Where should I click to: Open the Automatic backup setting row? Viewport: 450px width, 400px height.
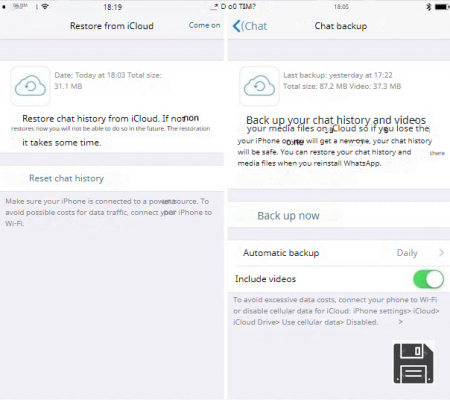coord(339,253)
